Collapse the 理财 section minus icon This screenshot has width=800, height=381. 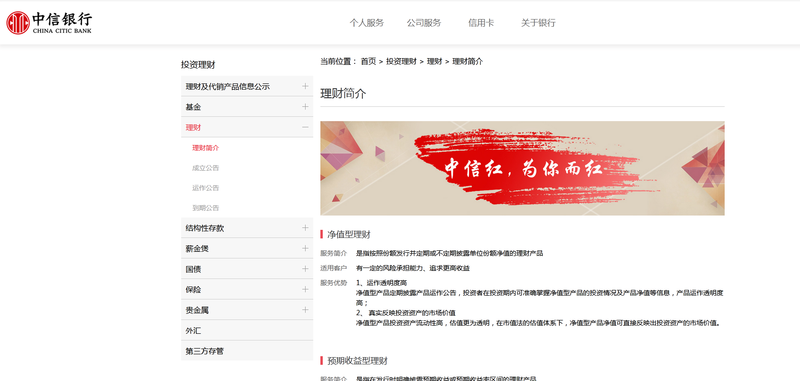(305, 127)
